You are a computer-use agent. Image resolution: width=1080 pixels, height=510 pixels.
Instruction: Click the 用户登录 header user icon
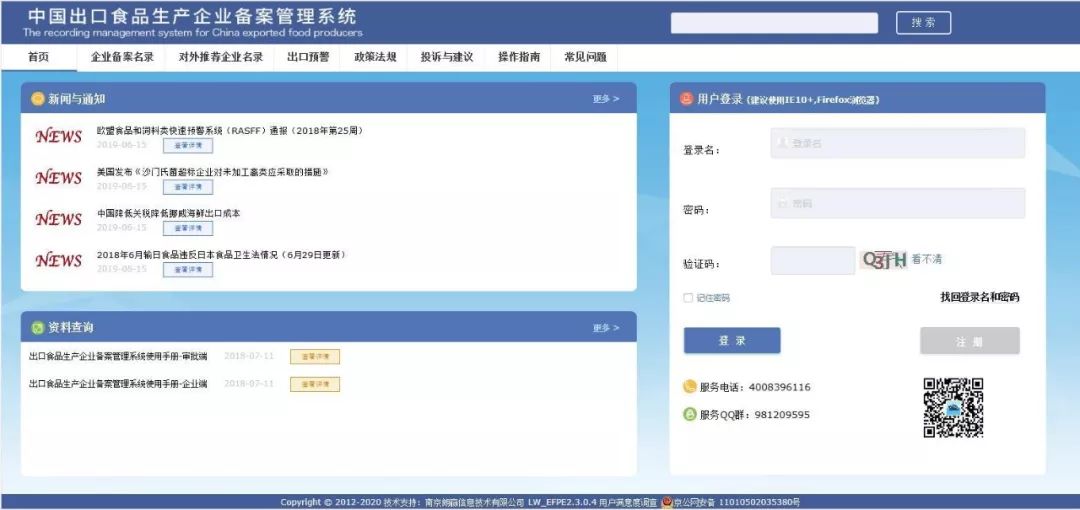click(x=686, y=99)
